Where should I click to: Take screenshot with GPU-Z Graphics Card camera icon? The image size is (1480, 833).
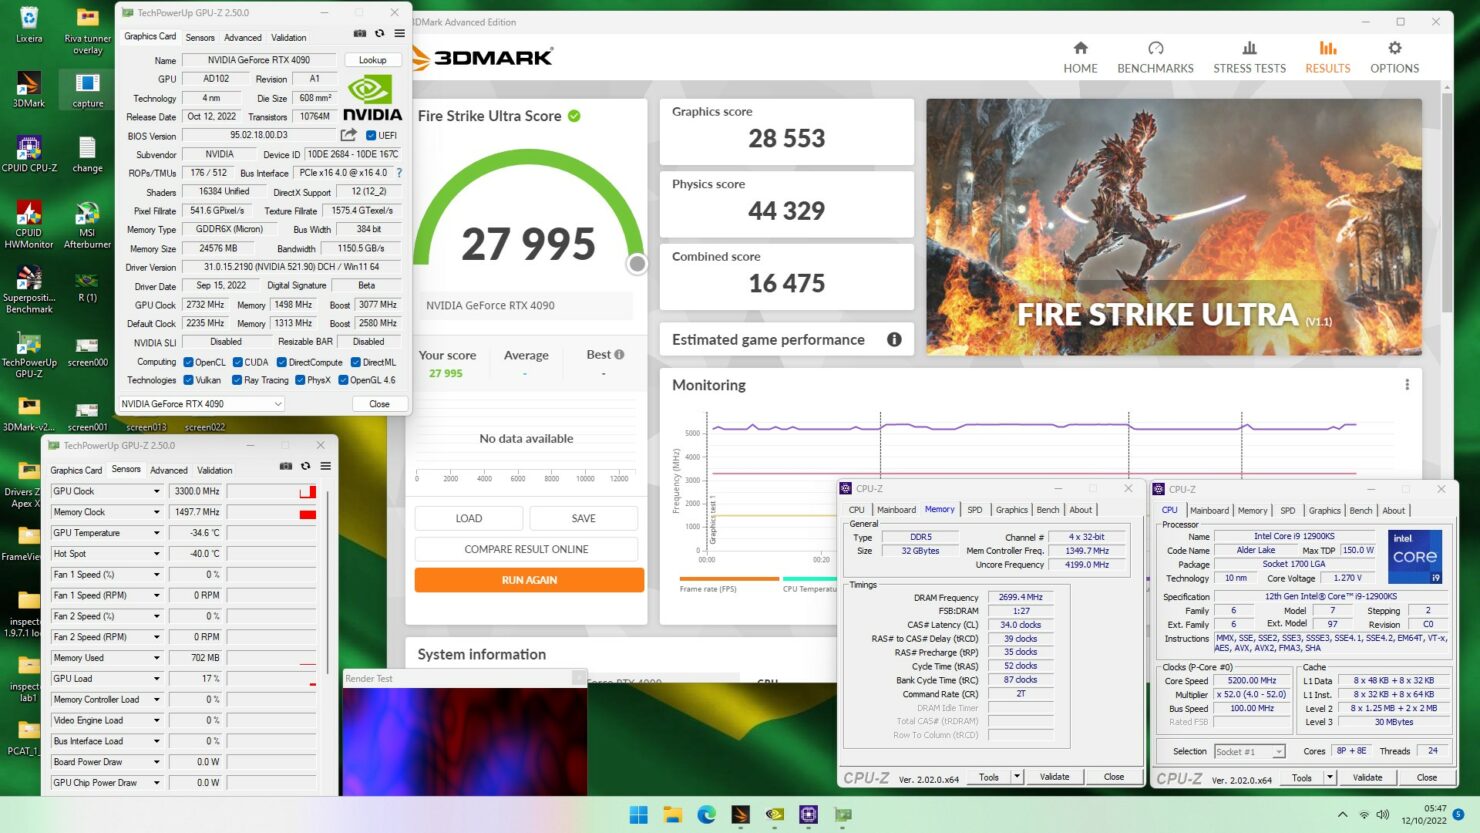(x=360, y=33)
